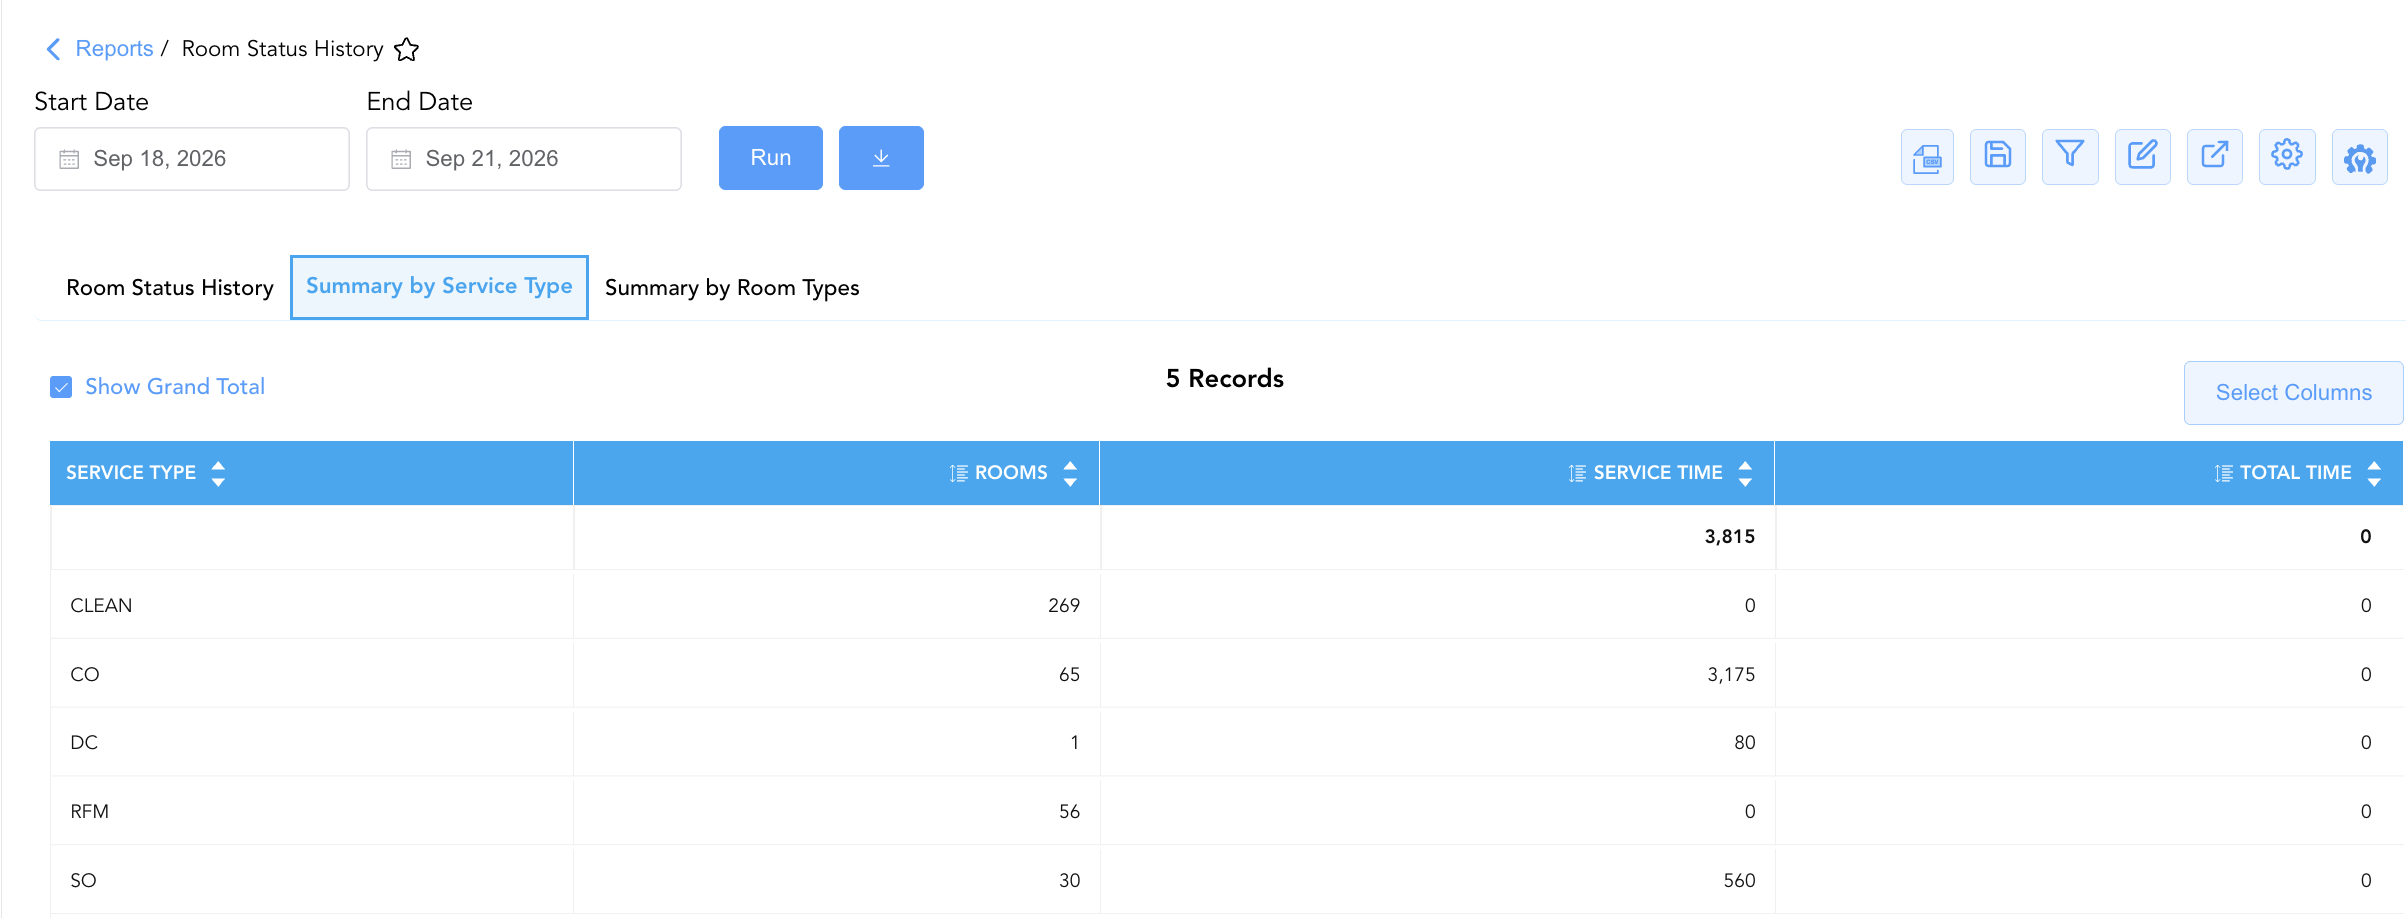Click the Show Grand Total label
The height and width of the screenshot is (918, 2406).
(175, 387)
